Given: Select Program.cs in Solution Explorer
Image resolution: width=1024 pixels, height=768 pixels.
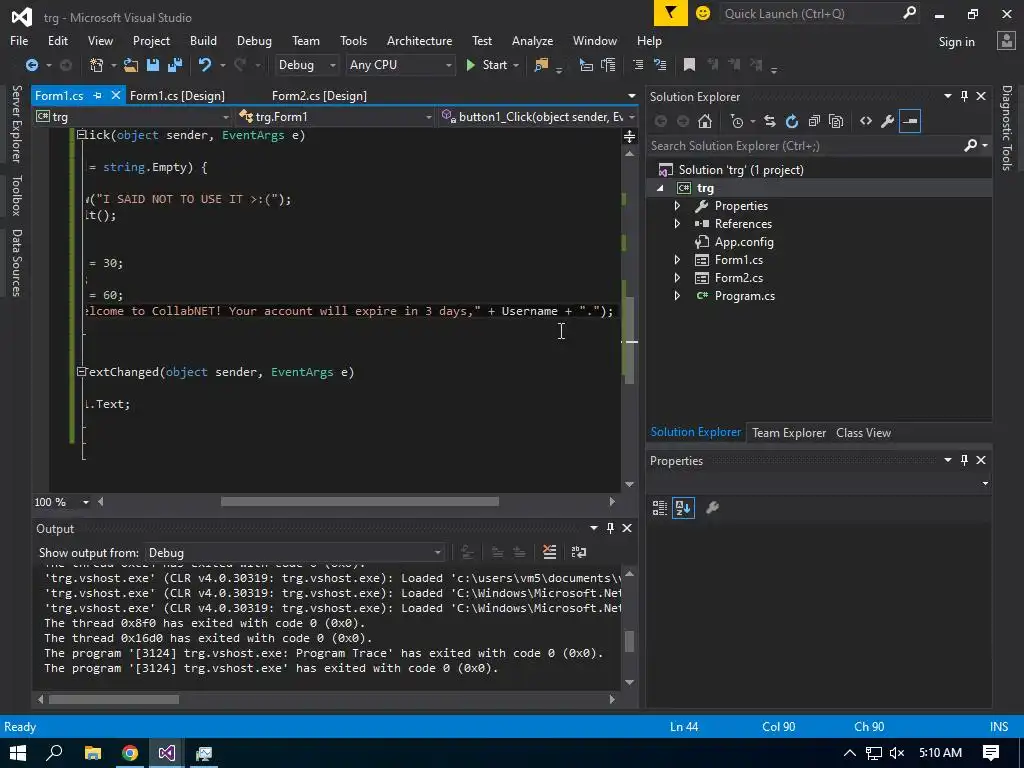Looking at the screenshot, I should coord(744,296).
